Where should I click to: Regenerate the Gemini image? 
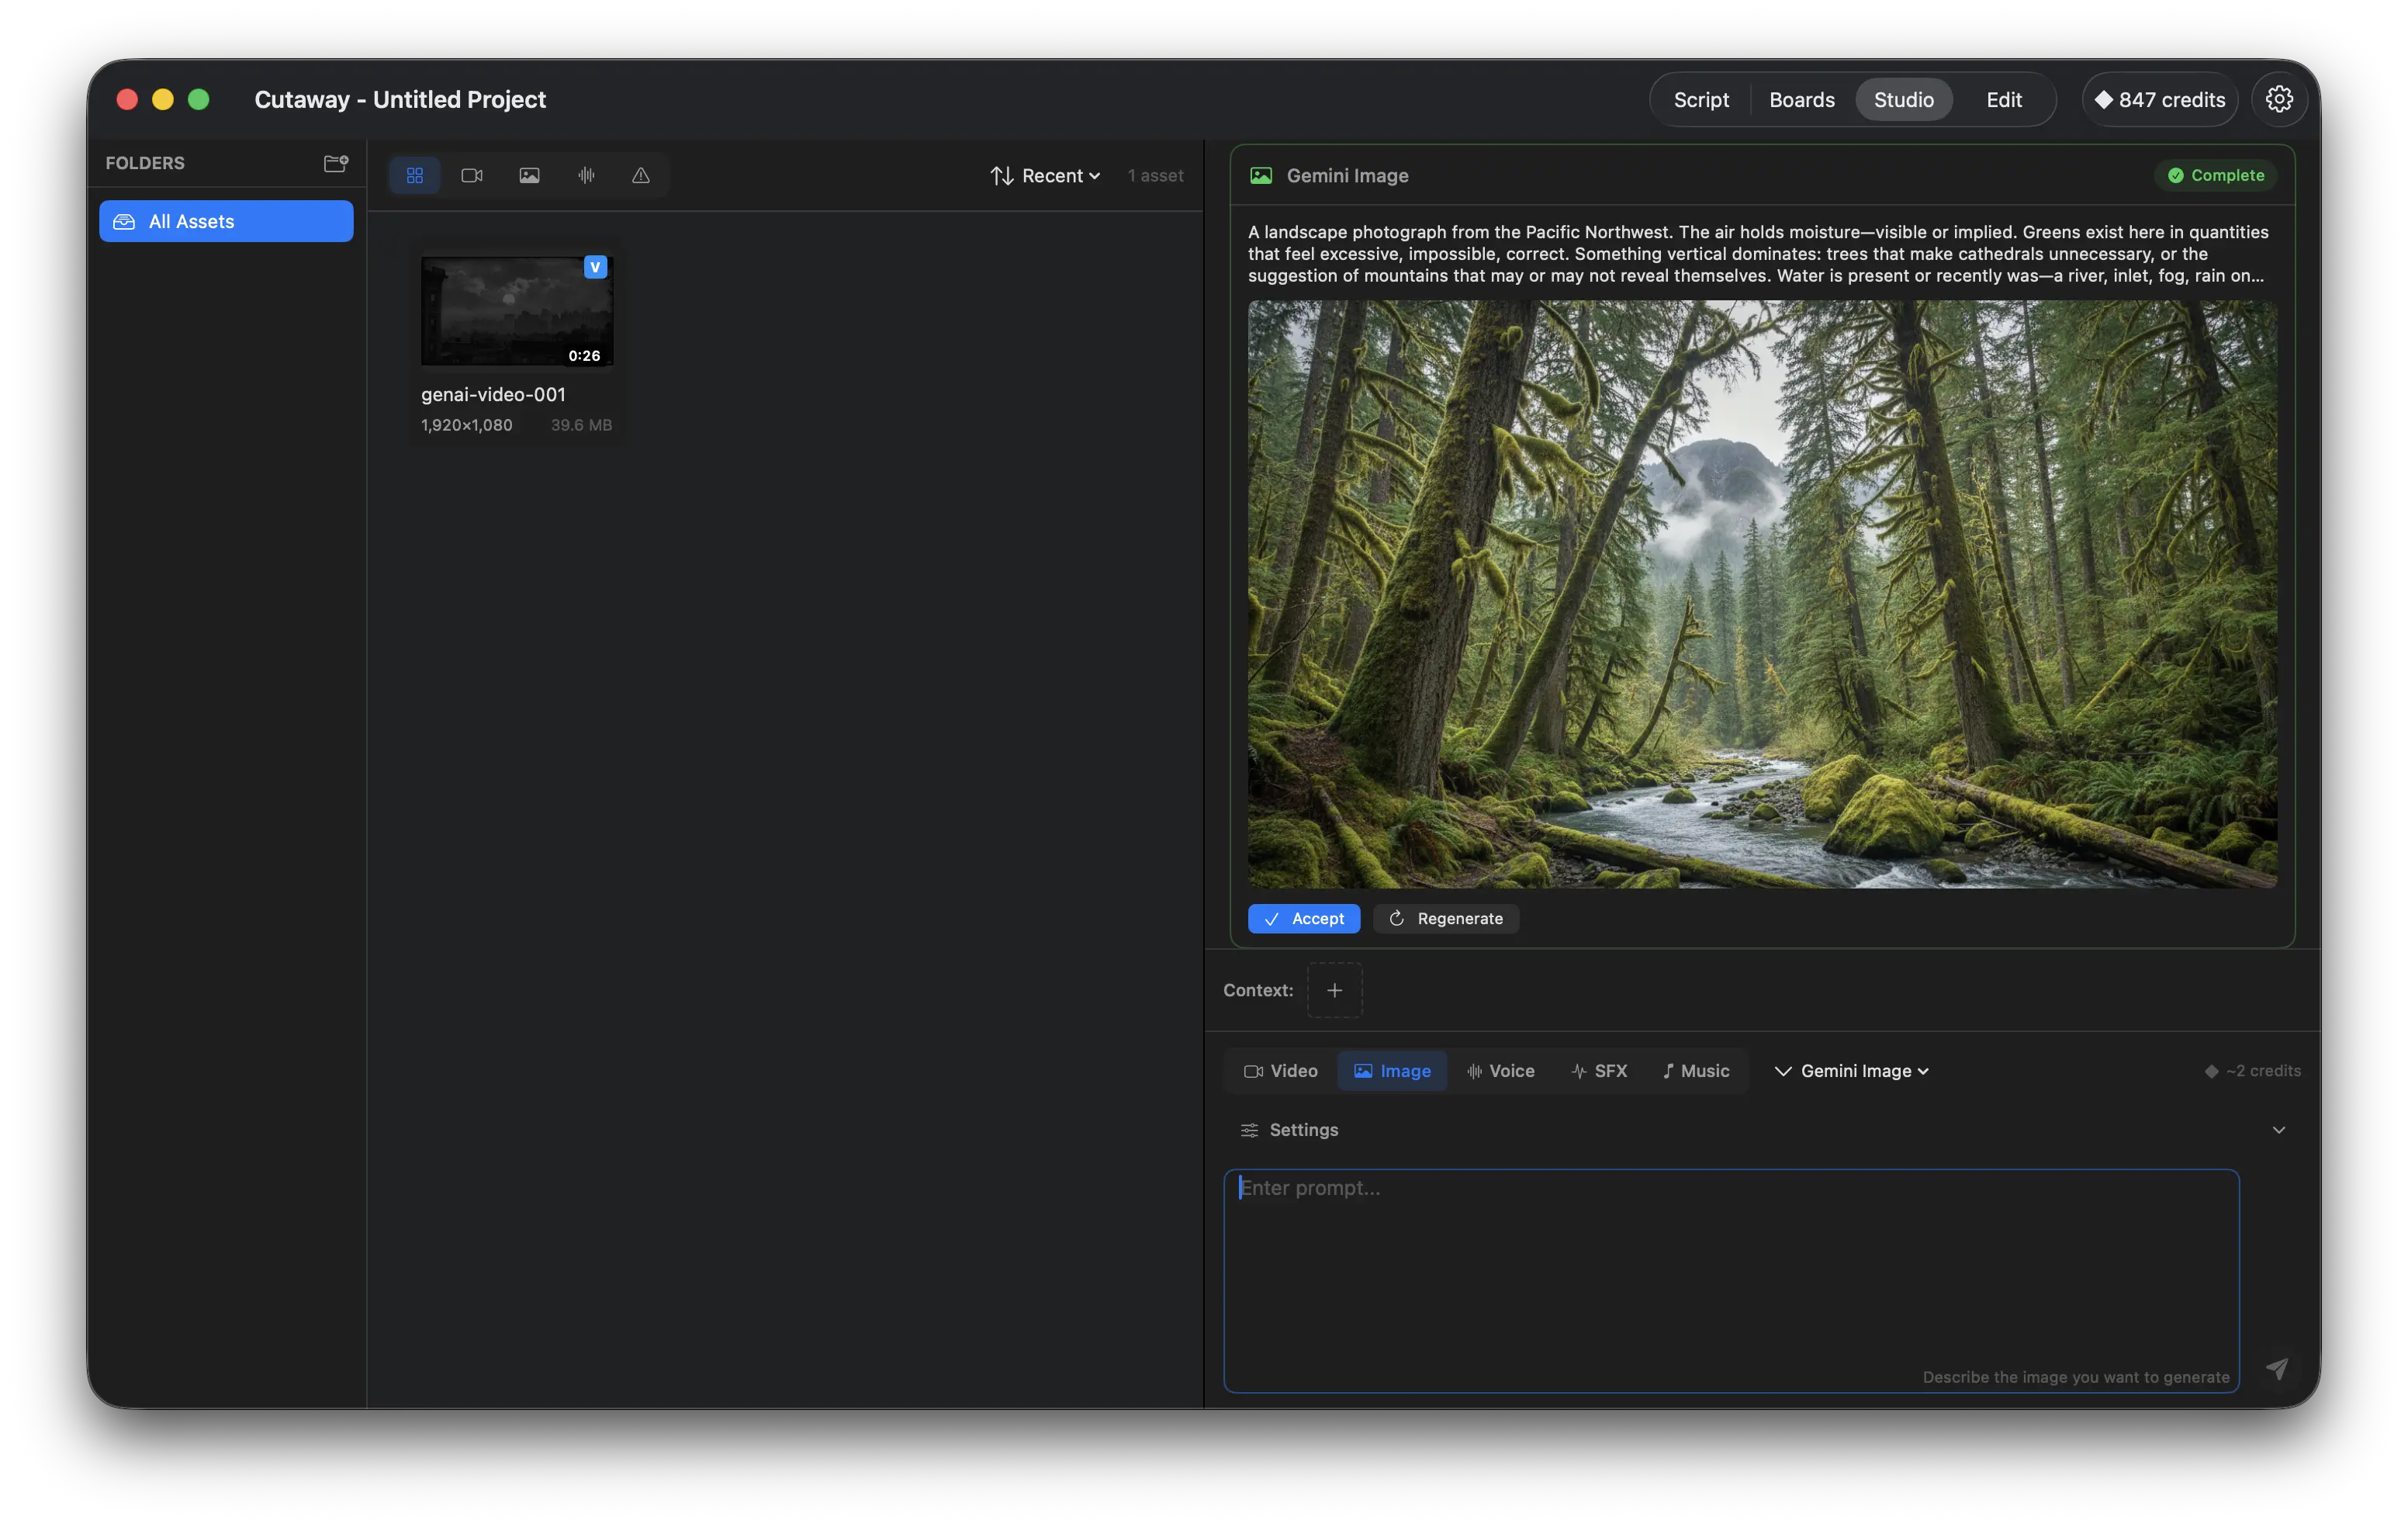pyautogui.click(x=1445, y=918)
